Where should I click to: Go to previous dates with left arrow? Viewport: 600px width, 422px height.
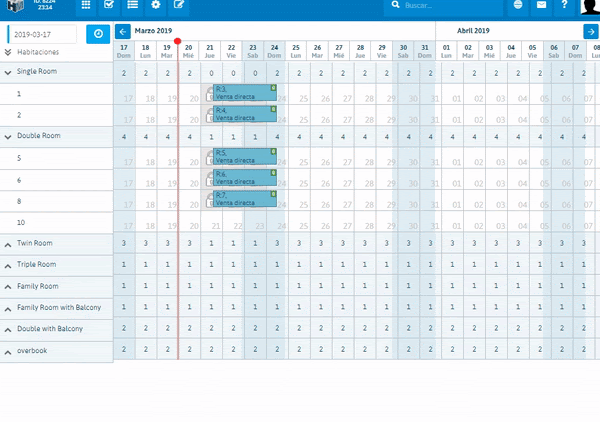pyautogui.click(x=122, y=32)
